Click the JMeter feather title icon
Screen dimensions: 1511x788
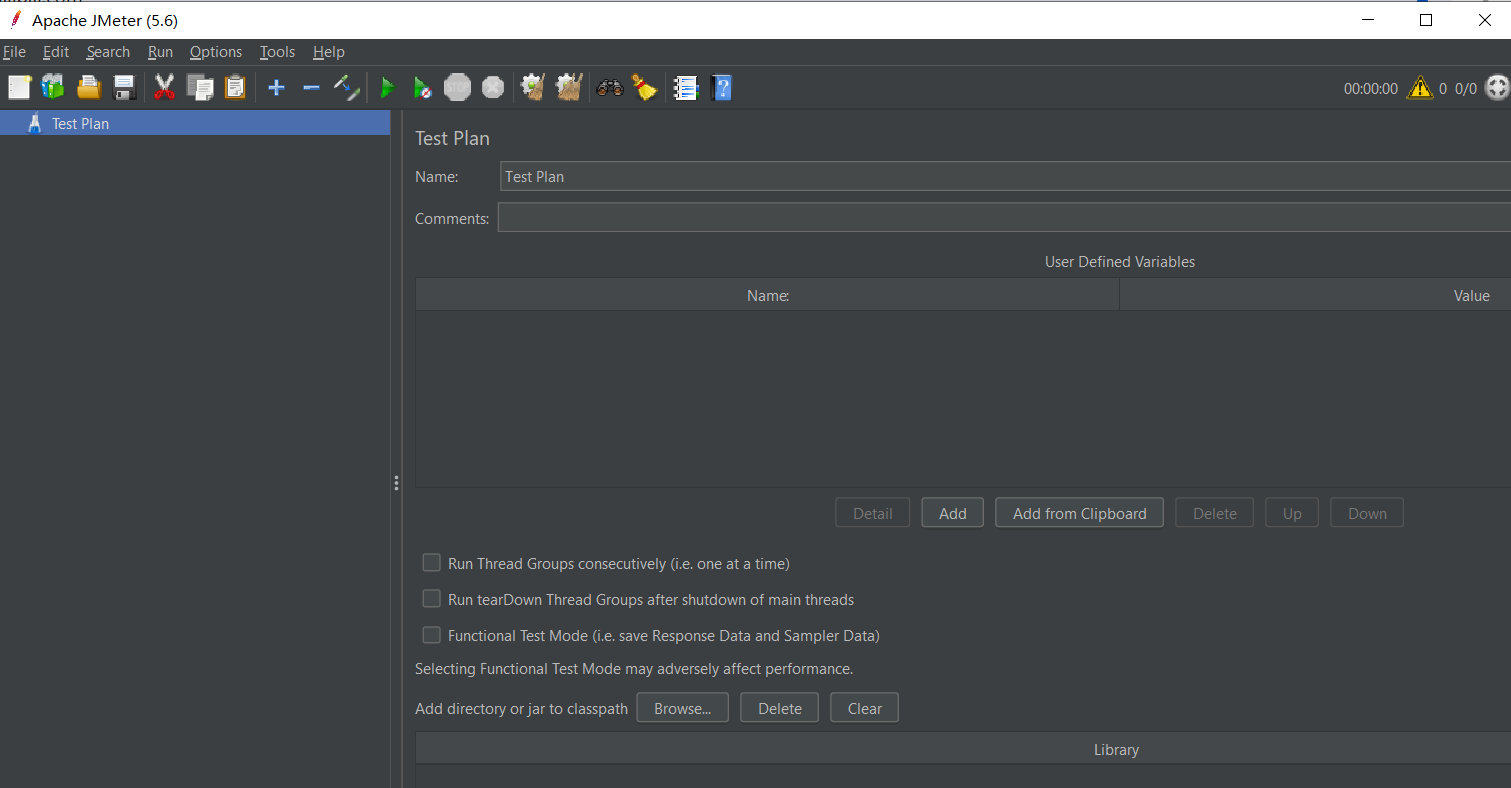click(15, 19)
